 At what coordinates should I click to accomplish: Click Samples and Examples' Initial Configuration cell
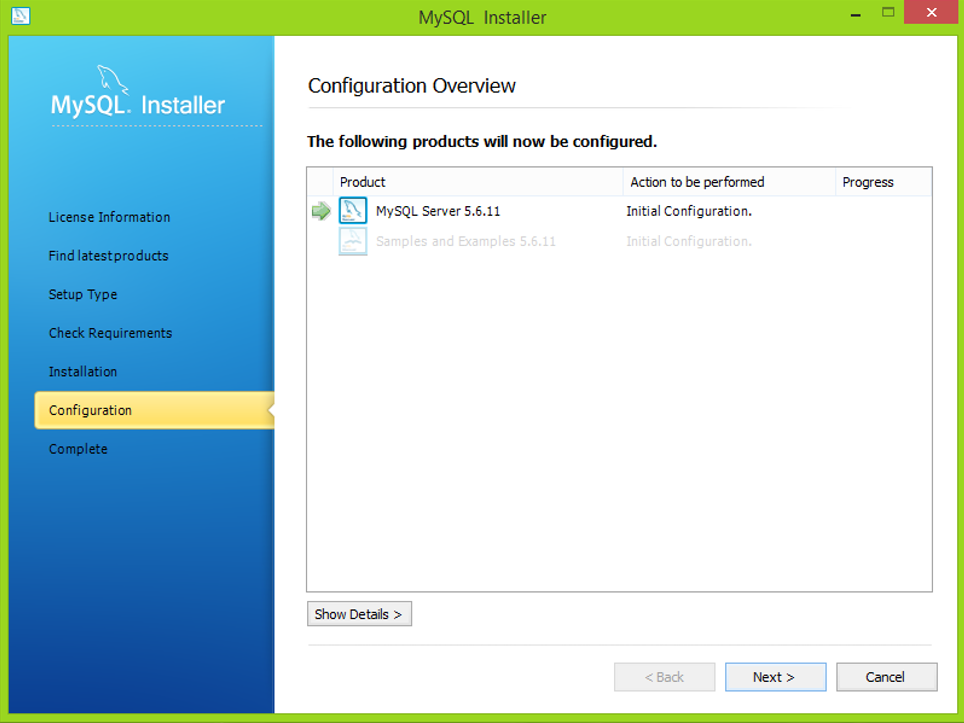(x=689, y=241)
